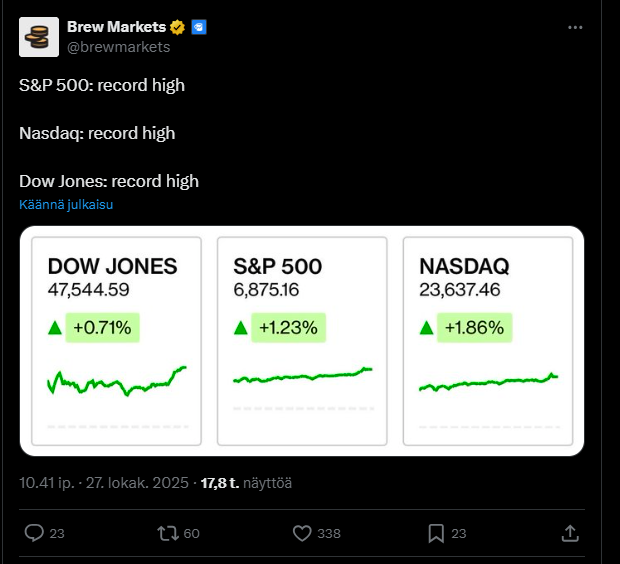Click the NASDAQ chart card

pyautogui.click(x=488, y=340)
